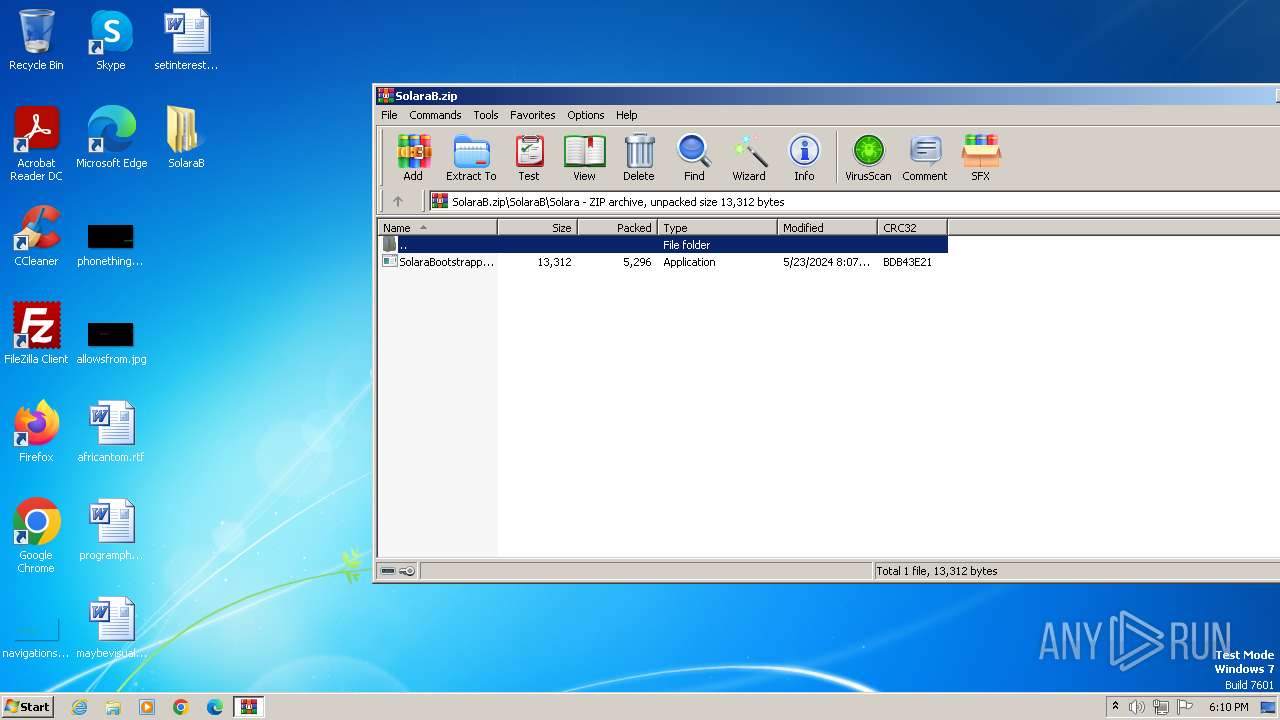Select the navigations desktop file
This screenshot has height=720, width=1280.
(36, 640)
